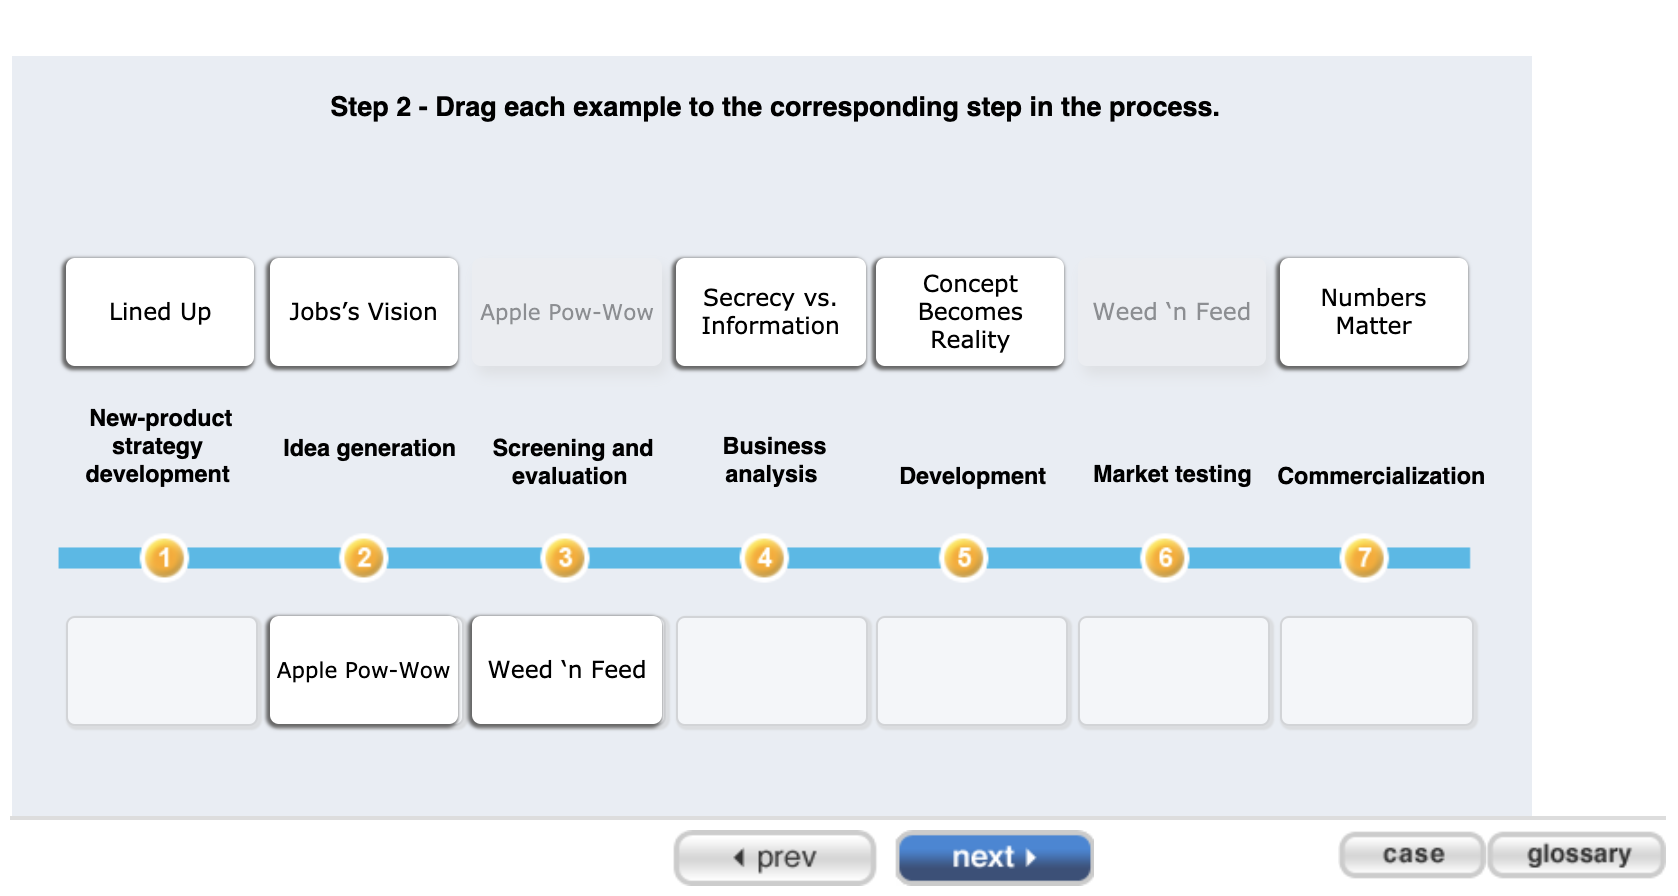
Task: Select the 'Concept Becomes Reality' card
Action: click(969, 311)
